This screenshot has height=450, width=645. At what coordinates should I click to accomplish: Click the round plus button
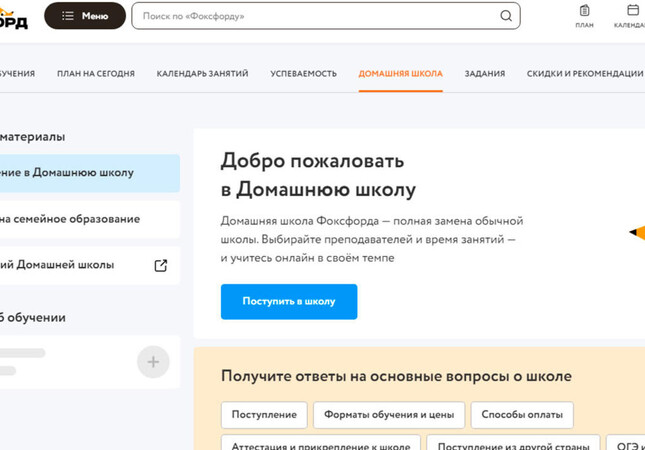[153, 362]
